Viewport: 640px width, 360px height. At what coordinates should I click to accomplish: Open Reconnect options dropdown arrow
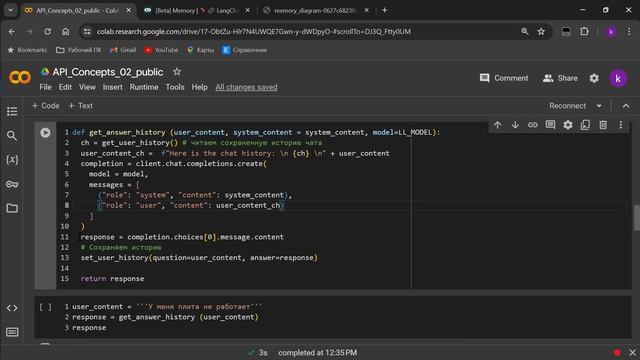[599, 106]
